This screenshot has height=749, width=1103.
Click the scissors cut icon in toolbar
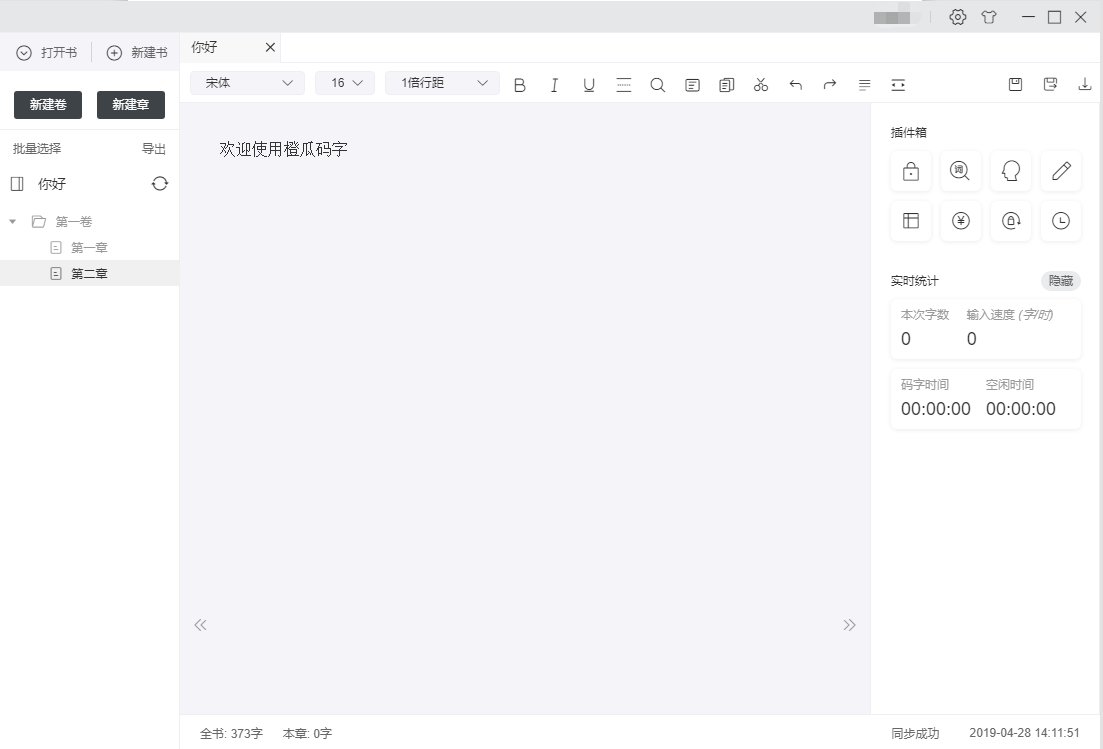point(761,85)
